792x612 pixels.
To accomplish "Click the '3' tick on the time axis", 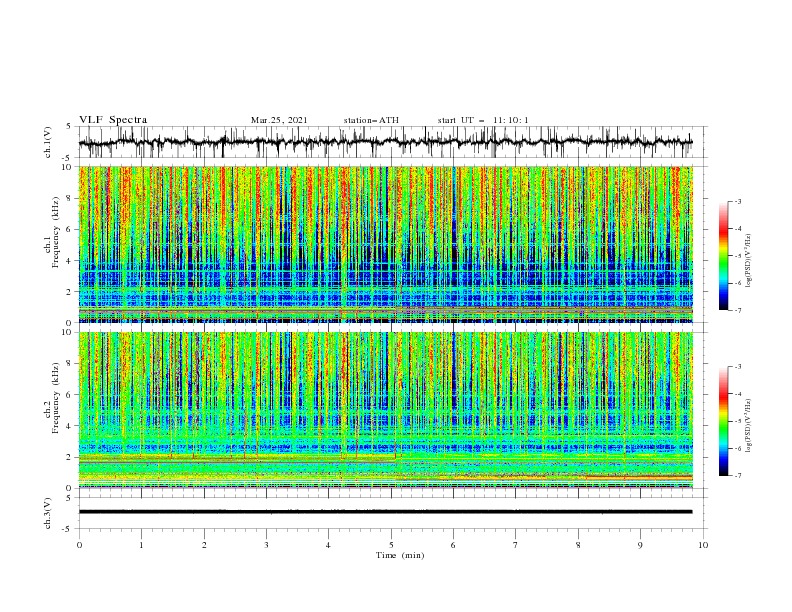I will click(266, 545).
